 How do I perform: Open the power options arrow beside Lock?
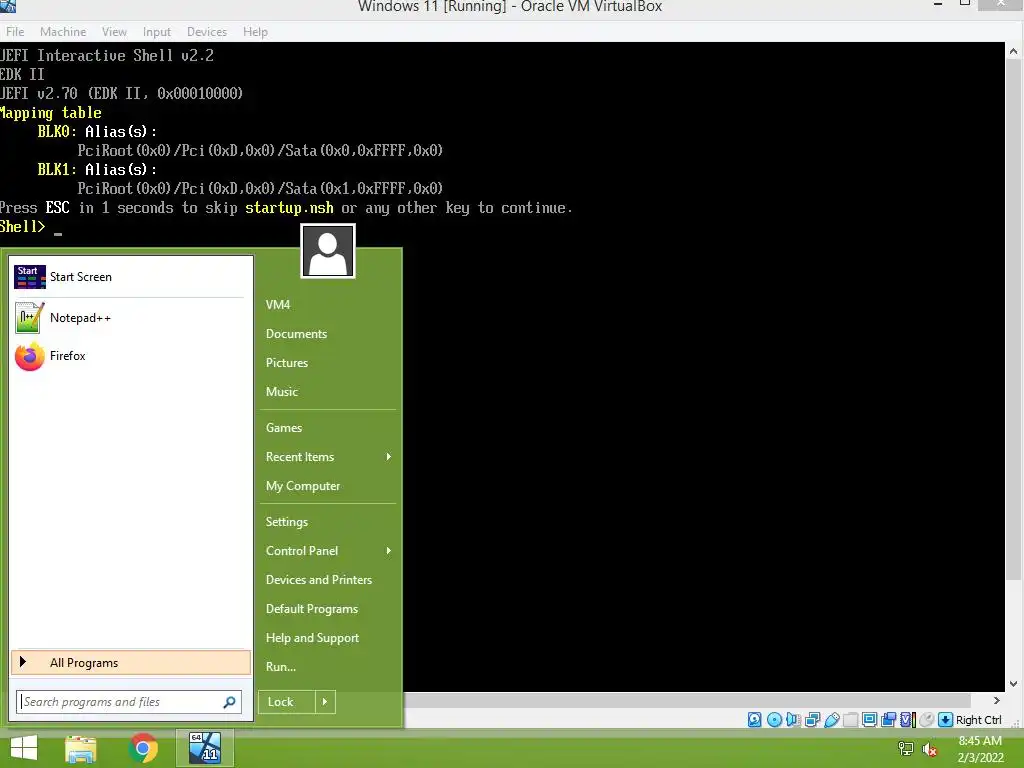click(325, 702)
